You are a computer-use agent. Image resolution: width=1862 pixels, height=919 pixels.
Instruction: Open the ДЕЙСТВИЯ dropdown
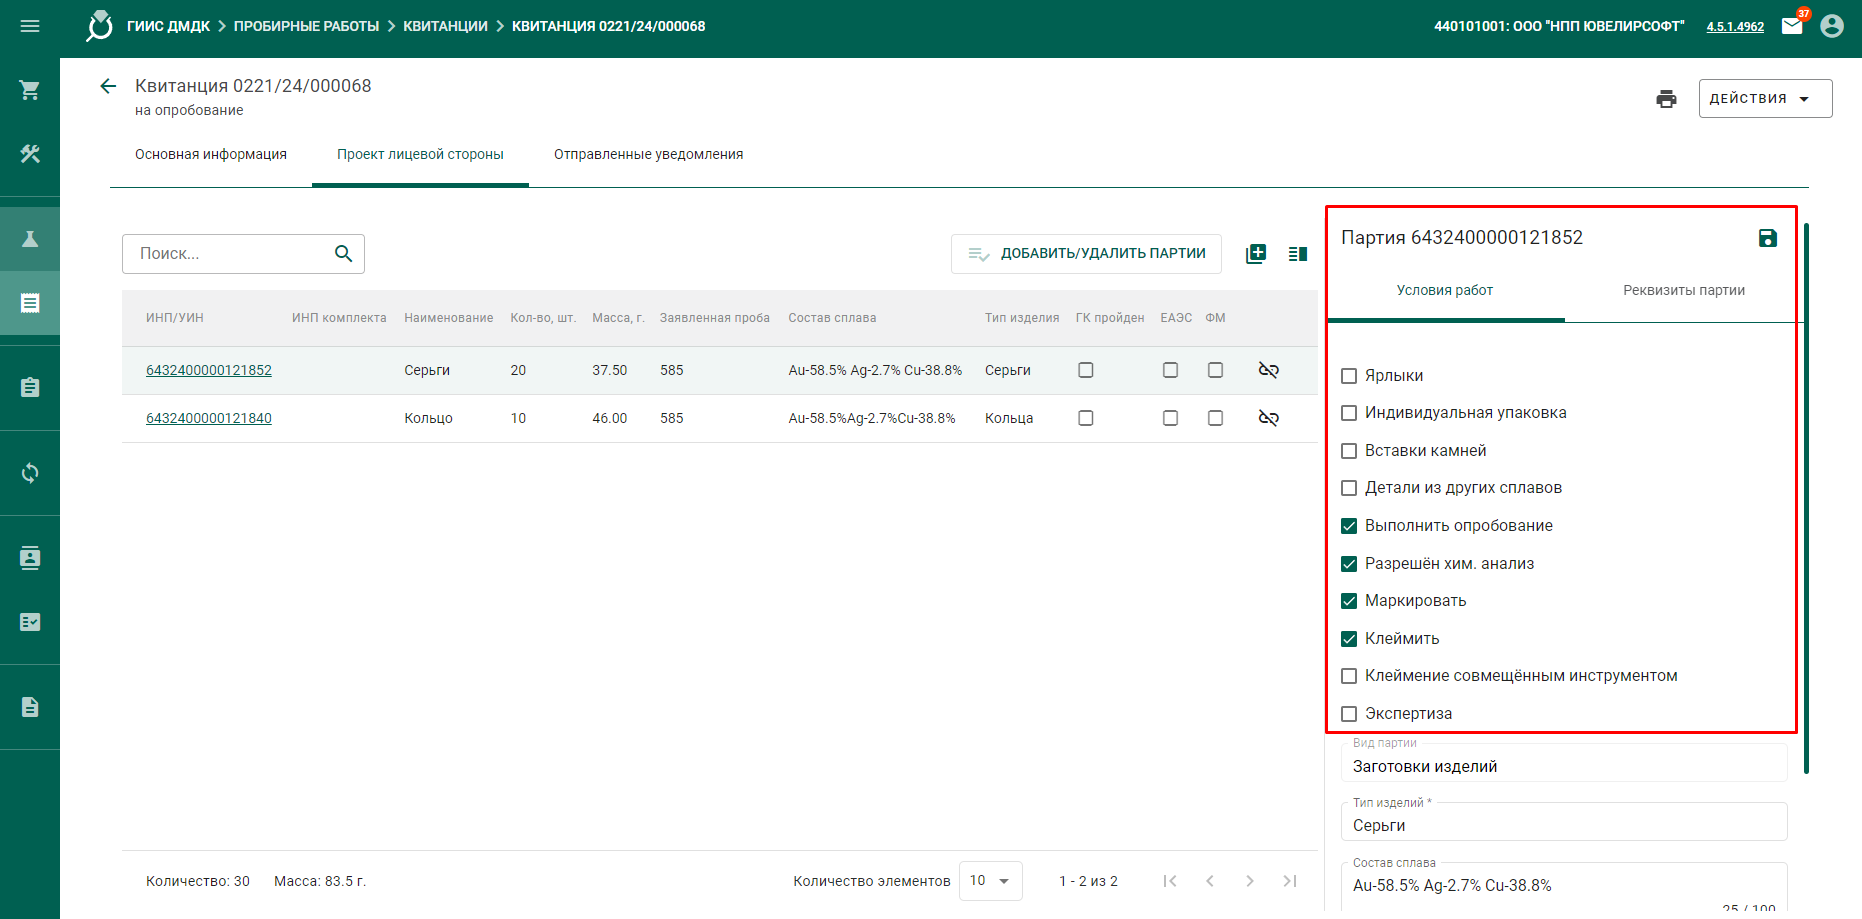click(1765, 98)
